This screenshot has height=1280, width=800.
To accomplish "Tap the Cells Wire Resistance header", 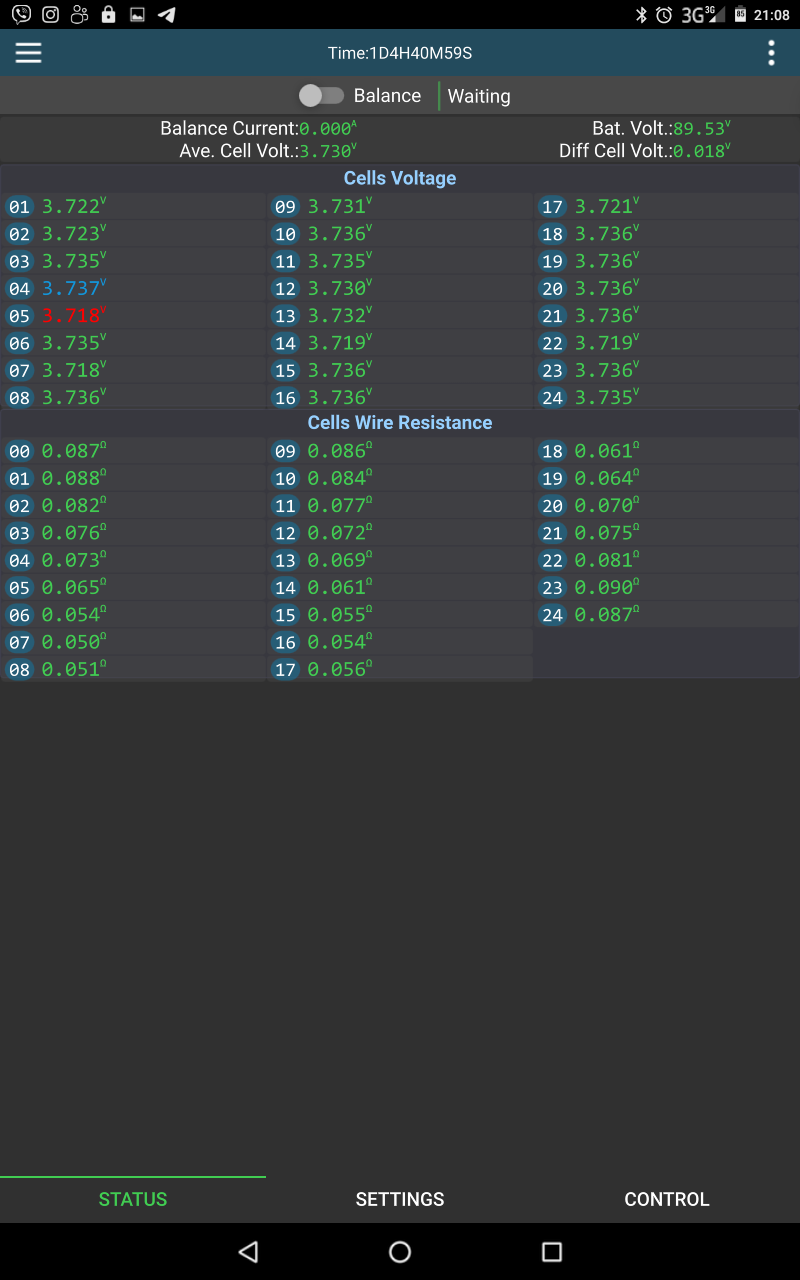I will pos(400,423).
